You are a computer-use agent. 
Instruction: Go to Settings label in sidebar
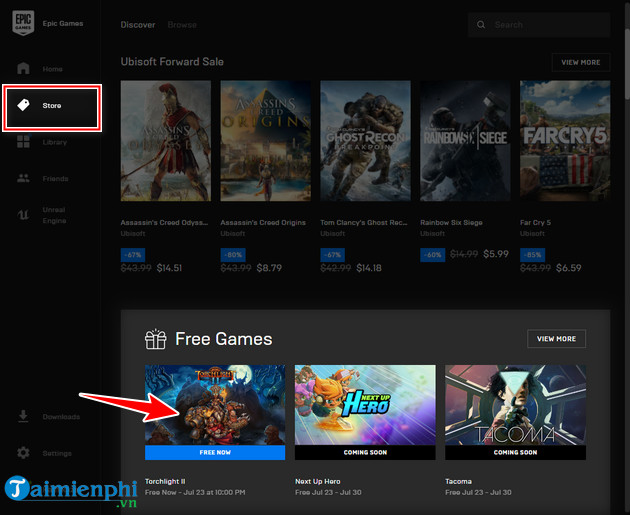click(57, 453)
